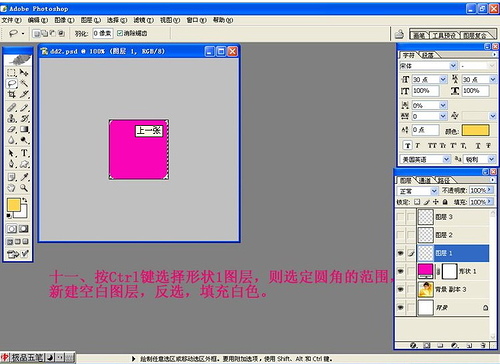500x364 pixels.
Task: Select the History Brush tool
Action: pyautogui.click(x=24, y=118)
